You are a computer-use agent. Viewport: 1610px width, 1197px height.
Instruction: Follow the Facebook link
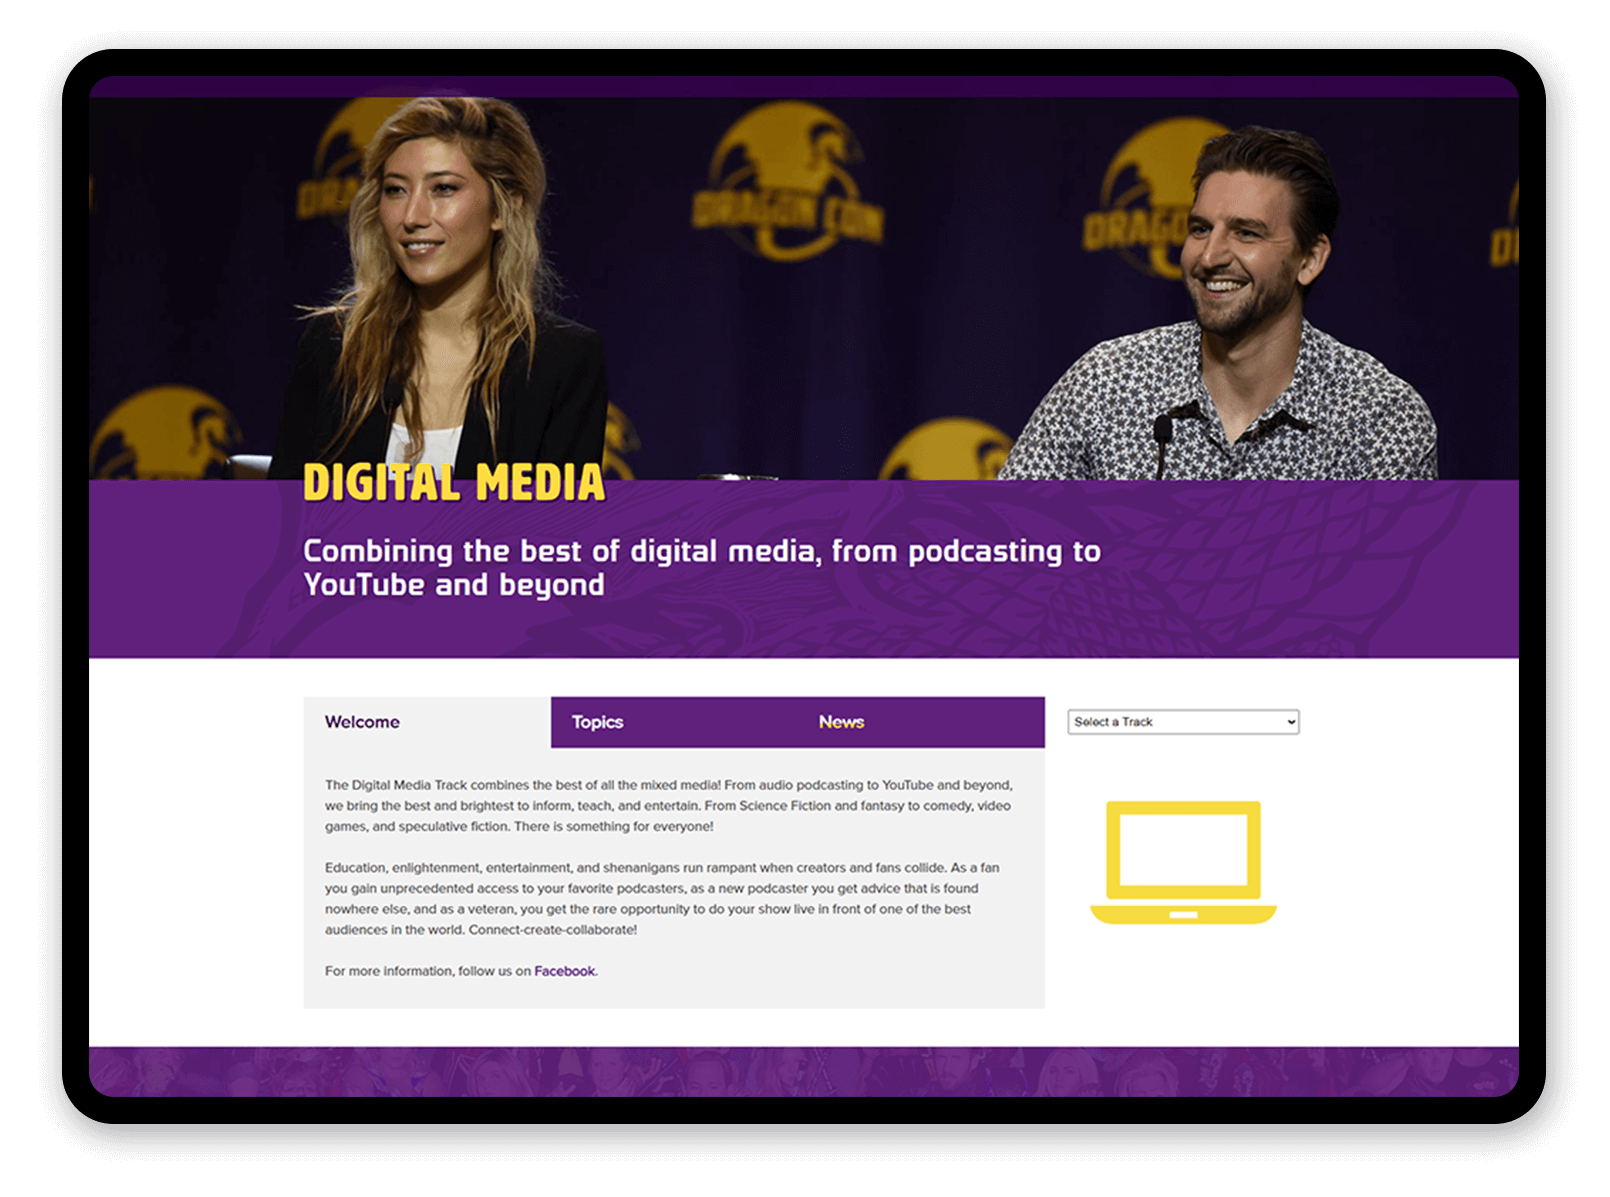point(564,971)
